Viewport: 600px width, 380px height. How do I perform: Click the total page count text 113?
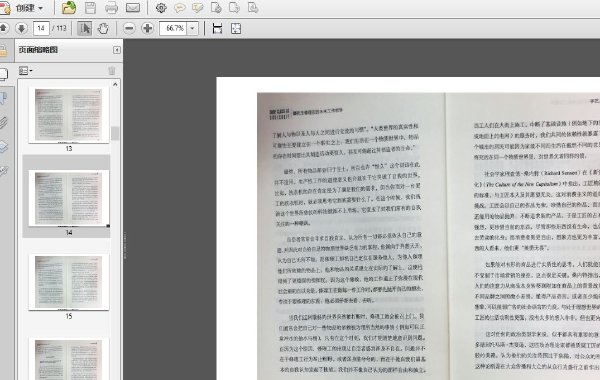click(x=61, y=28)
